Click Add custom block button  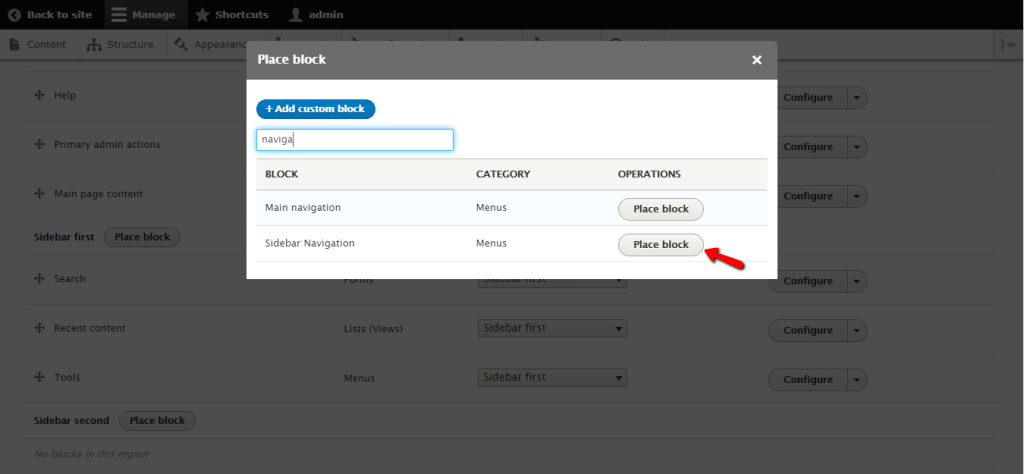click(x=315, y=109)
